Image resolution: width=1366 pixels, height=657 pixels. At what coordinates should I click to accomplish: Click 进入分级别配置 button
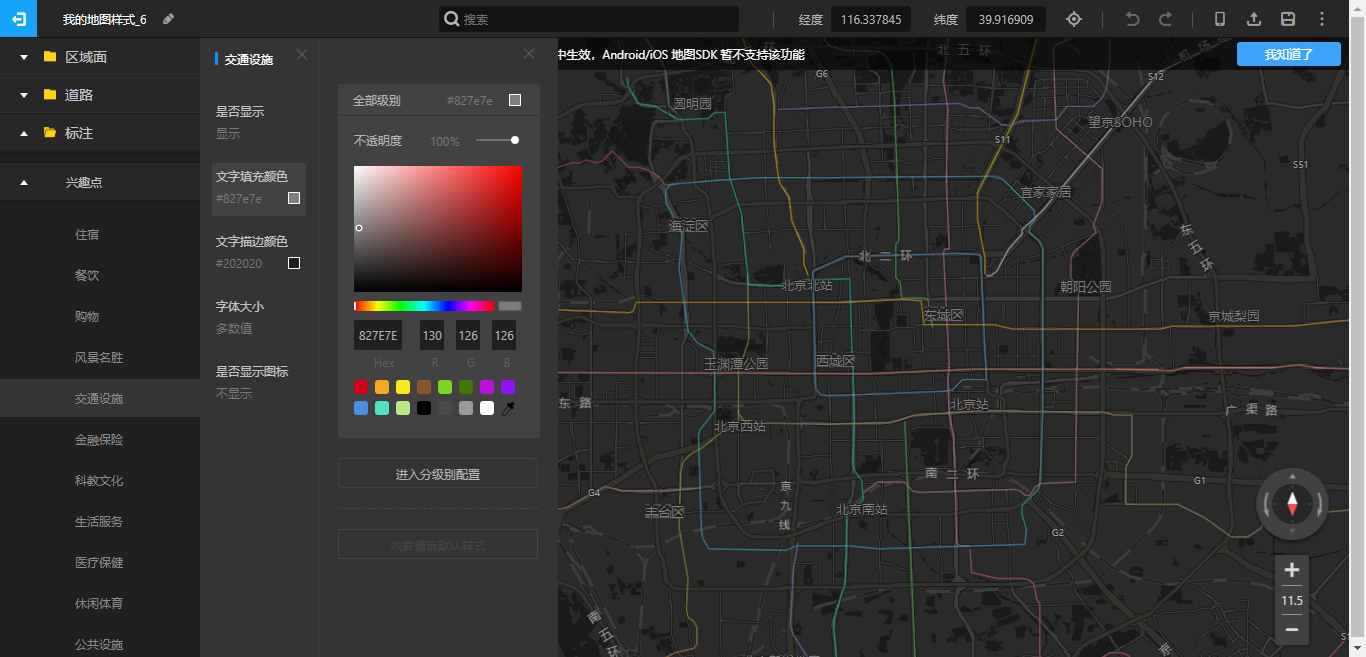pos(438,474)
